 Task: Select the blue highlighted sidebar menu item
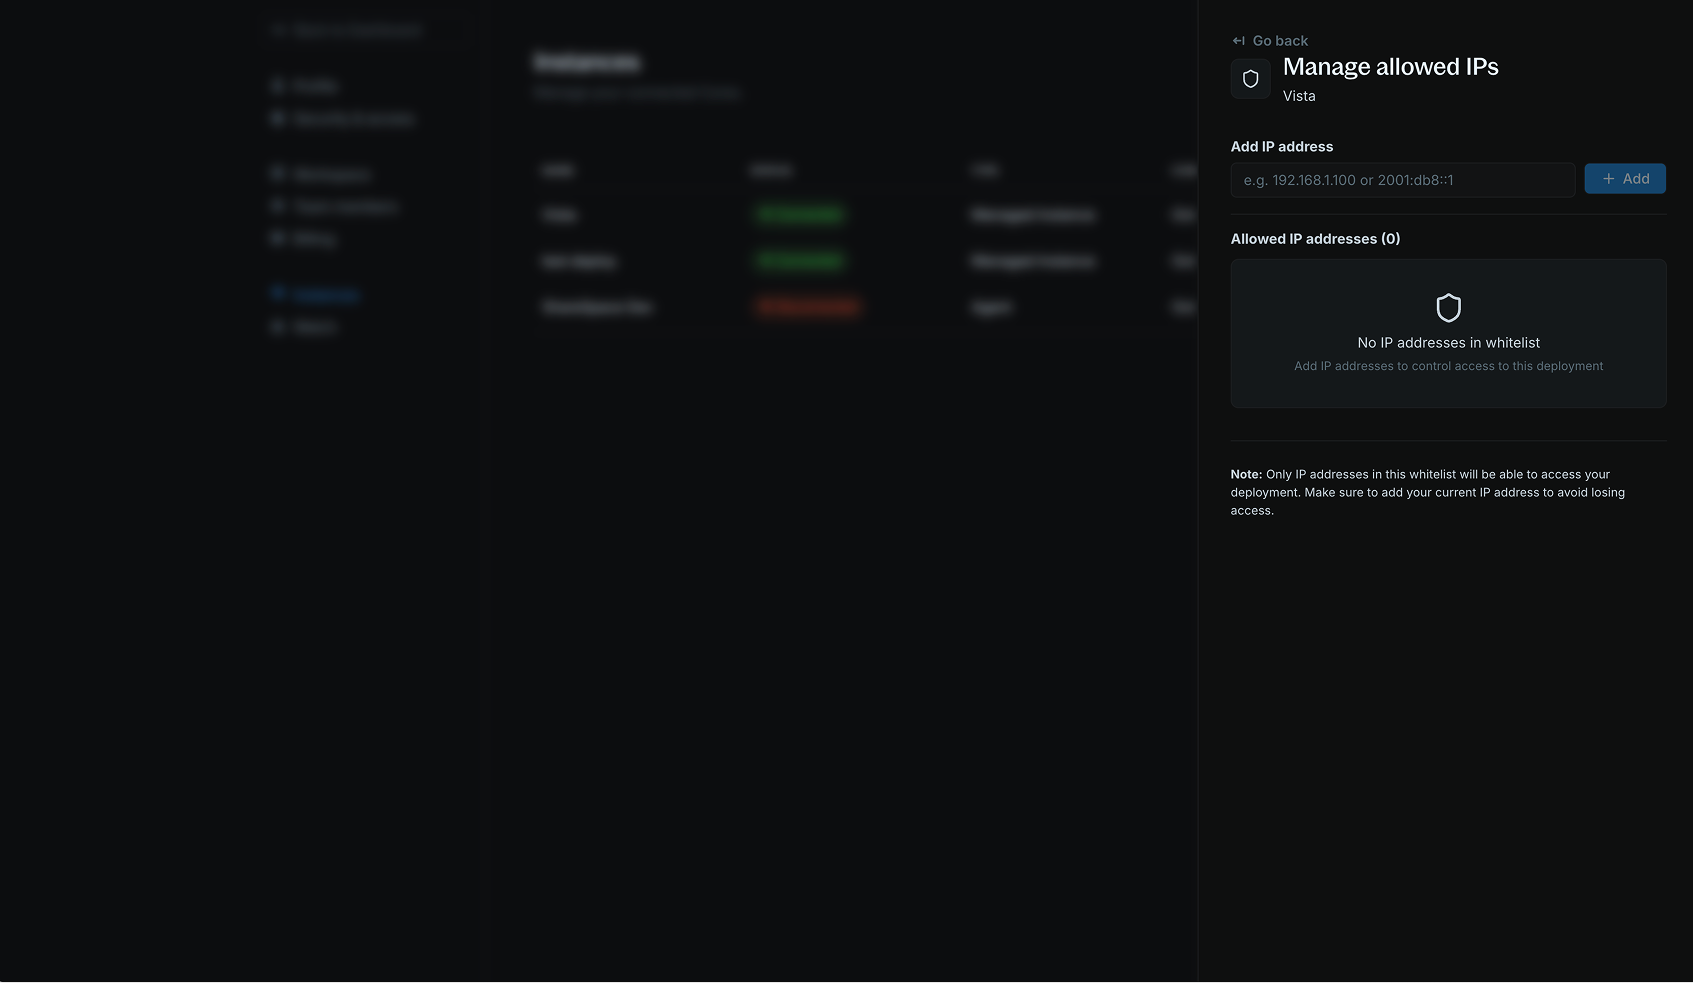[324, 292]
